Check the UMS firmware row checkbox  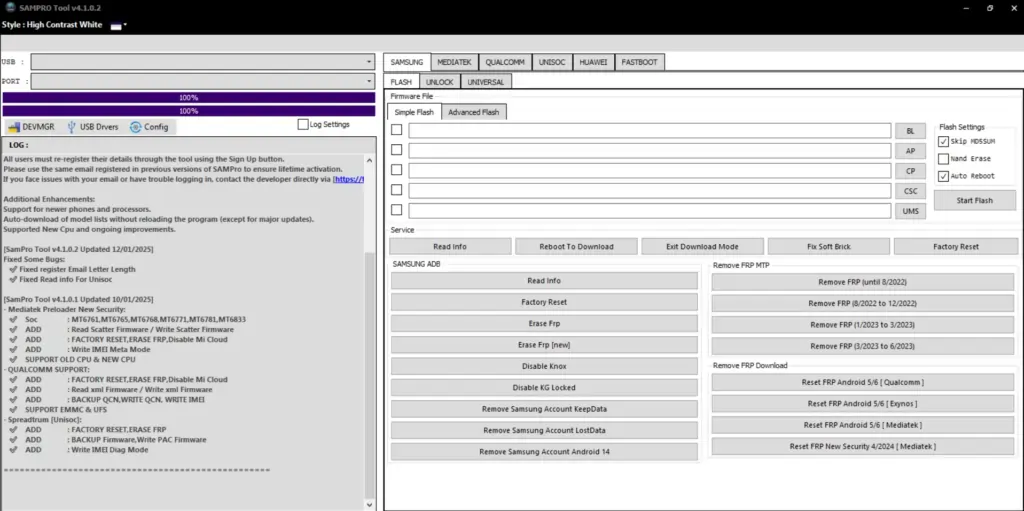click(396, 210)
